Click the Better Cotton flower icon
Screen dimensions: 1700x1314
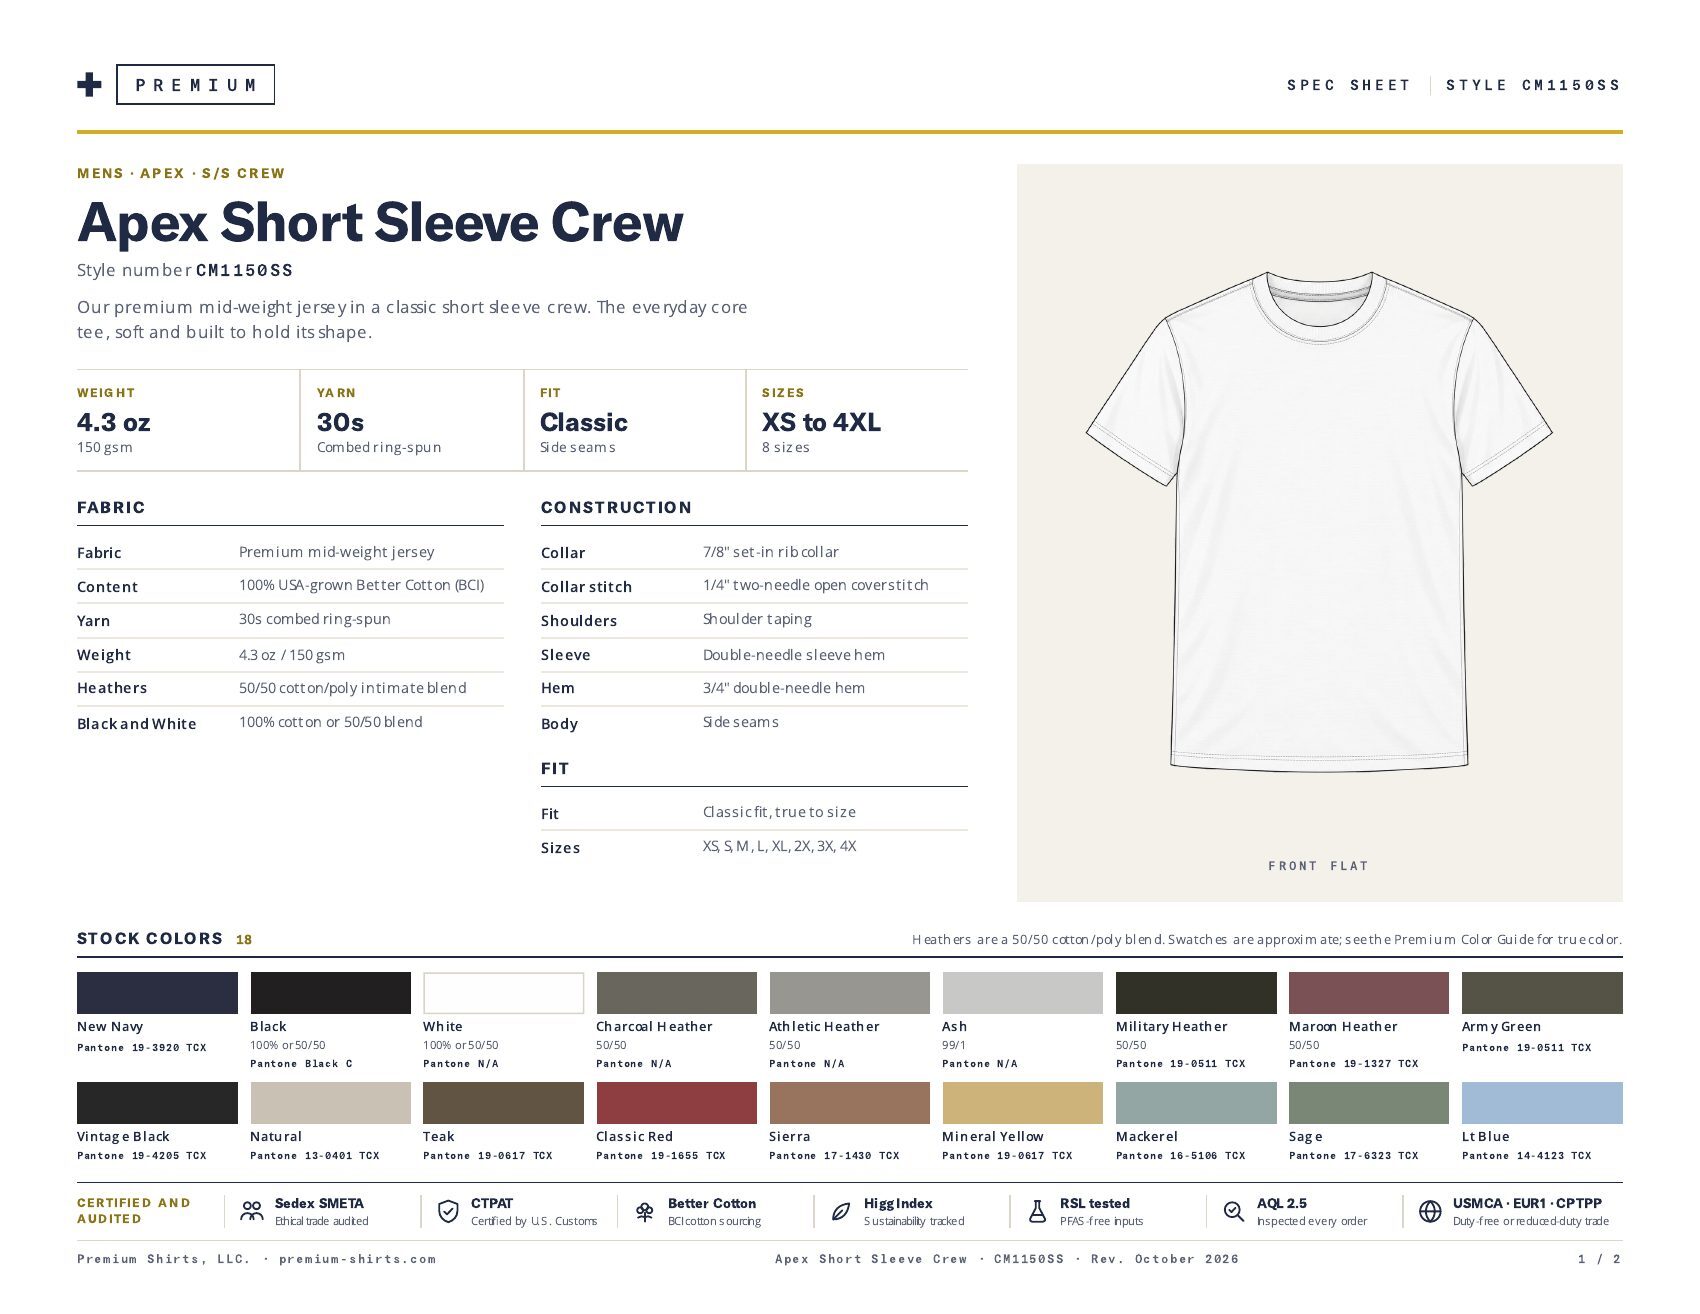pyautogui.click(x=645, y=1212)
